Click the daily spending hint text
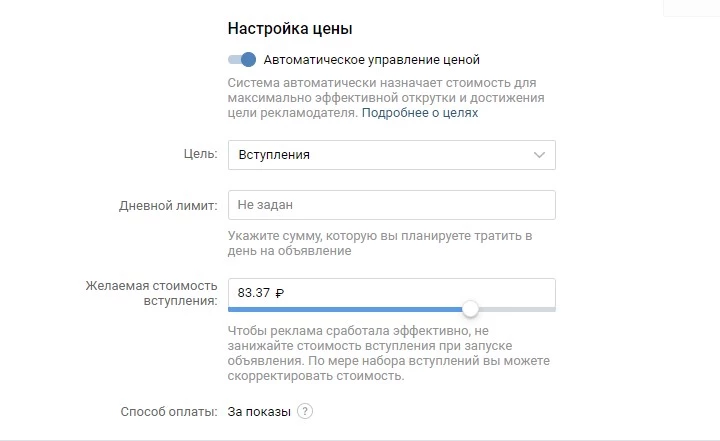Screen dimensions: 720x441 (x=380, y=243)
